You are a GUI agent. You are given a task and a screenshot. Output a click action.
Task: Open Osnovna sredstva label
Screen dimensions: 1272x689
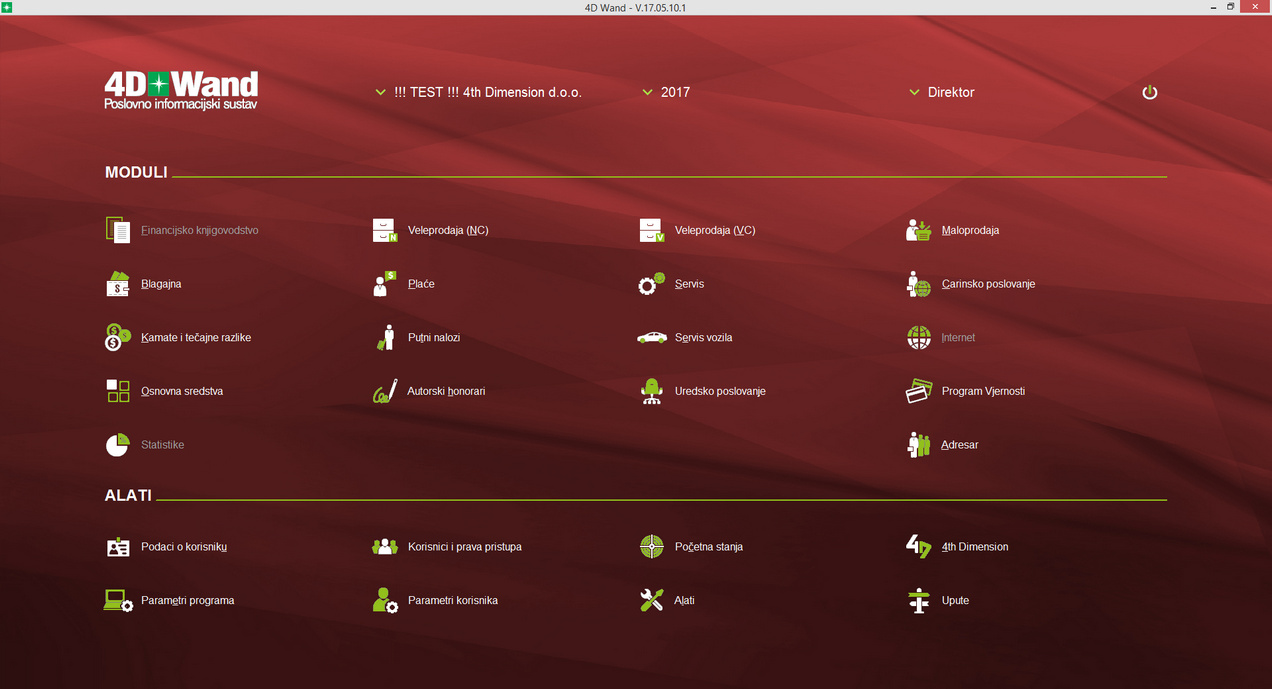tap(182, 391)
